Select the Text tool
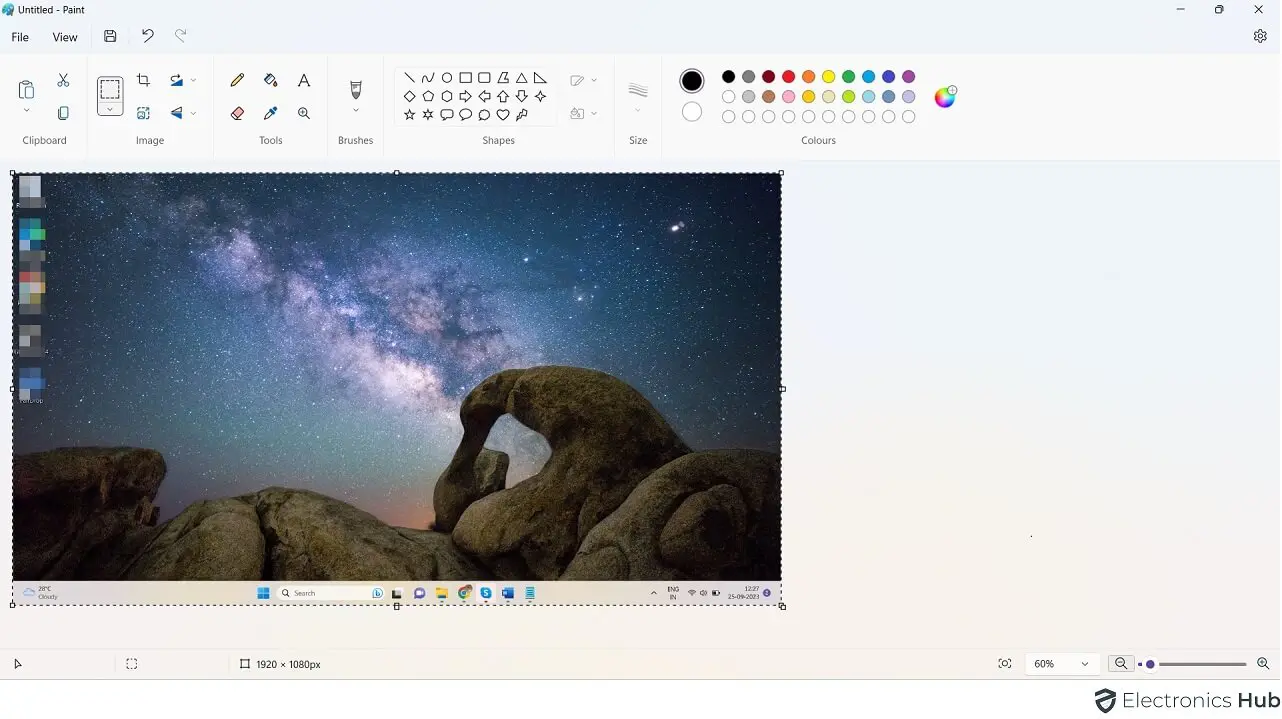 coord(304,80)
